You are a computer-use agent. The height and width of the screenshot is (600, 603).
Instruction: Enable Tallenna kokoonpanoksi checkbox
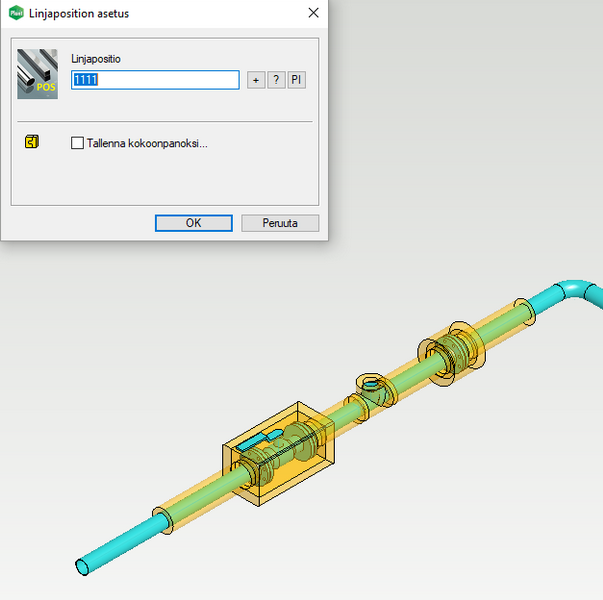point(78,143)
